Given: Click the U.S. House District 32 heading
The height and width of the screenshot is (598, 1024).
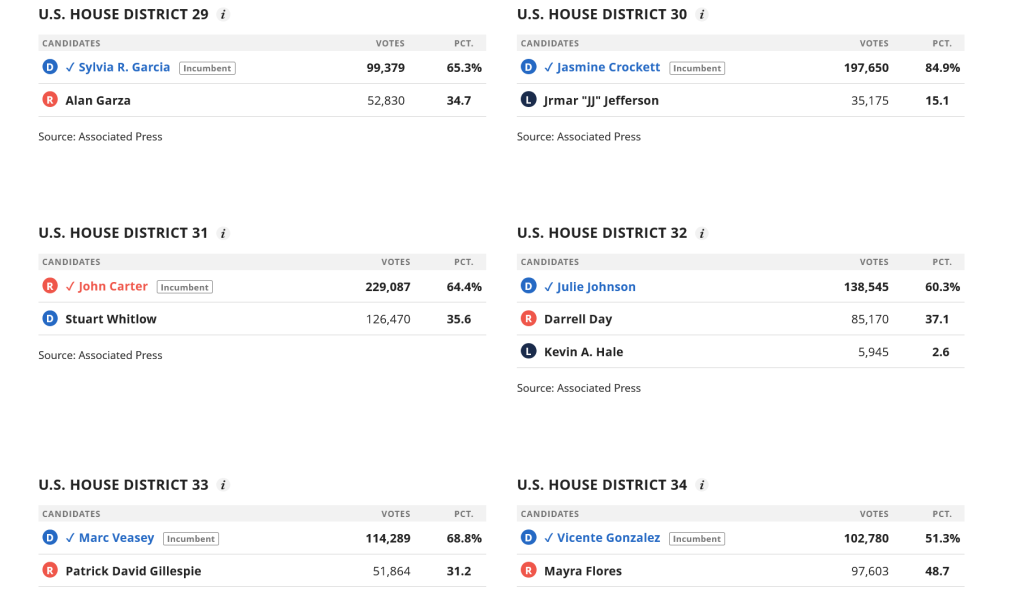Looking at the screenshot, I should 602,234.
